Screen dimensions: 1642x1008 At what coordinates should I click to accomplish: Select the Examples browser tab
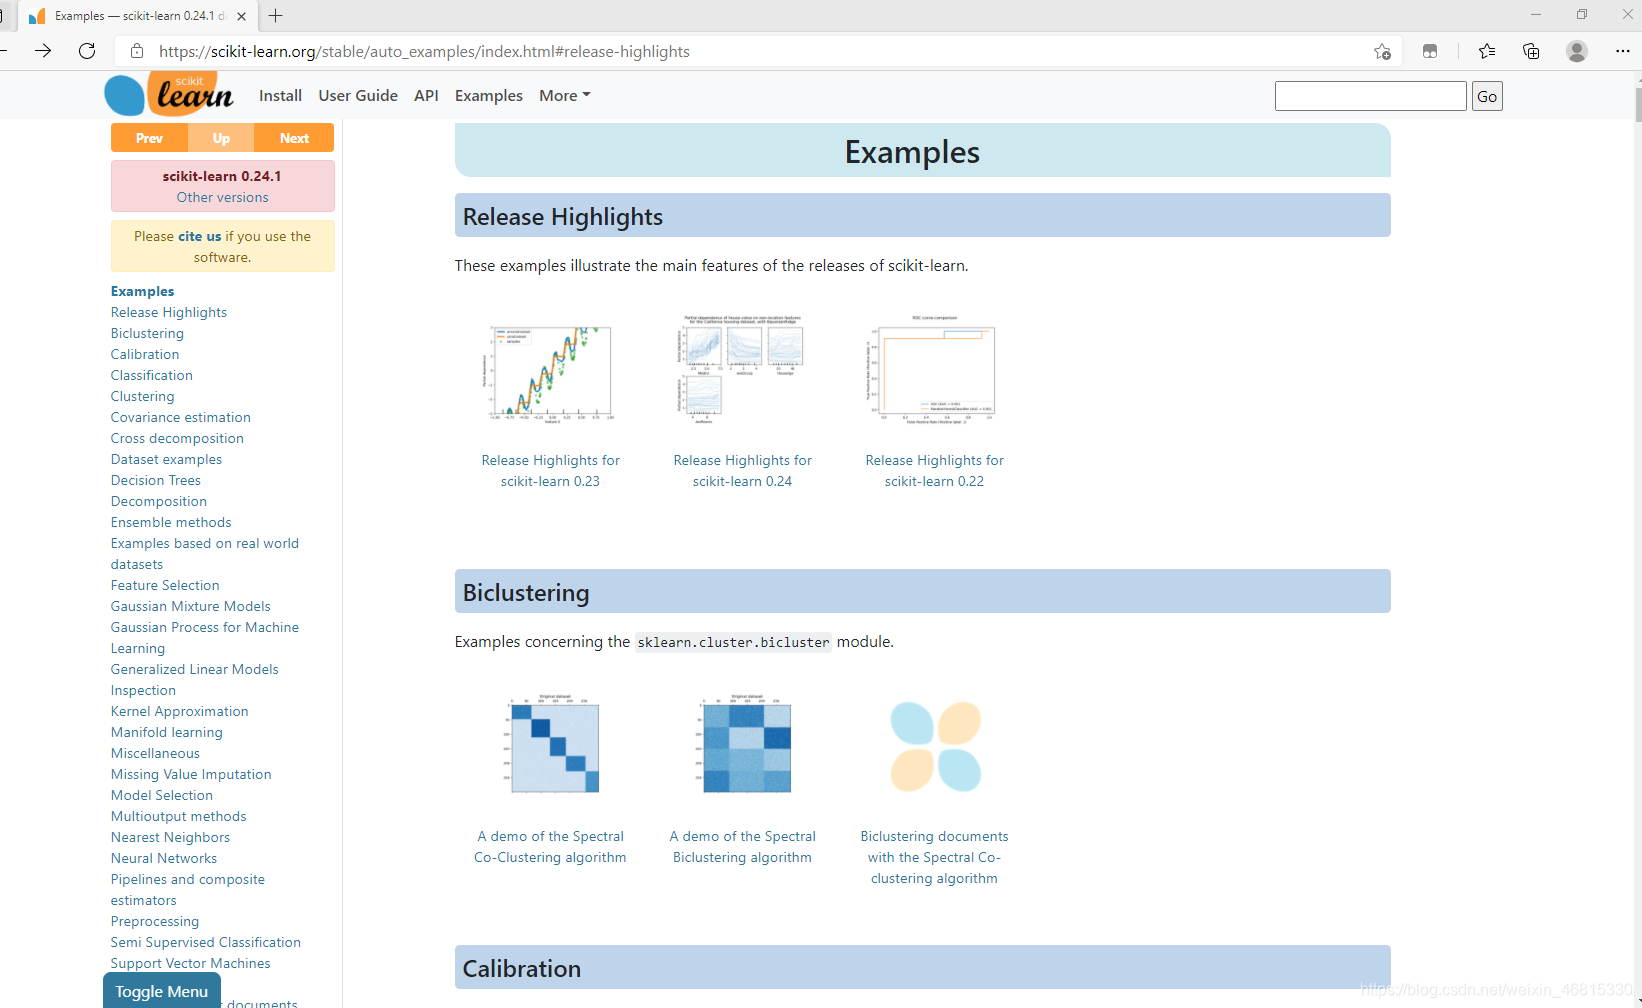click(x=137, y=16)
